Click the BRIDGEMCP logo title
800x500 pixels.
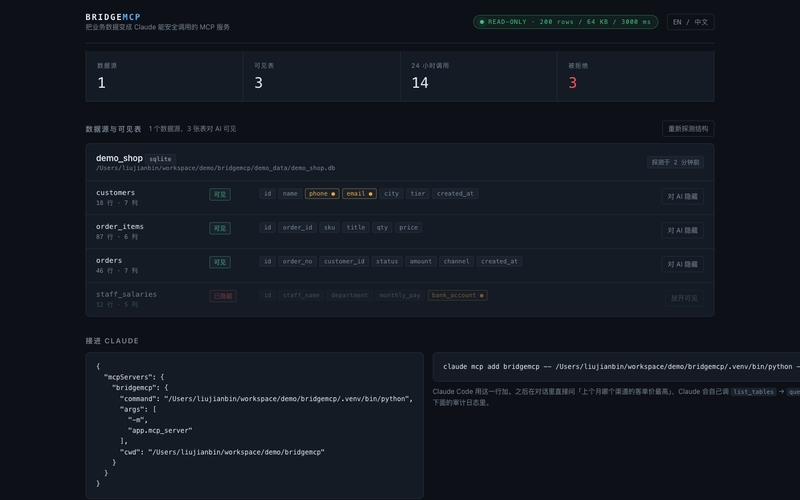pos(113,17)
